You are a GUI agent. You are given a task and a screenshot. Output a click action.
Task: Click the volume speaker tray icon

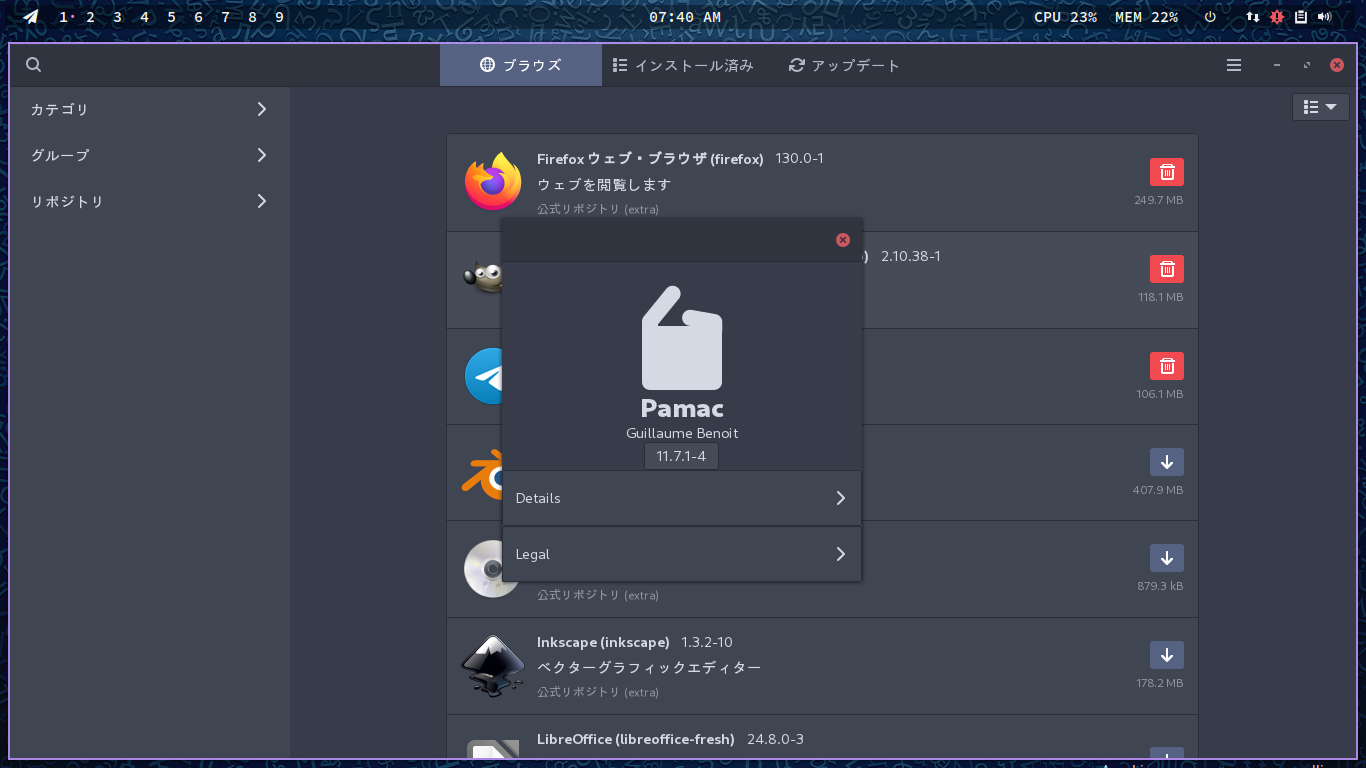1325,17
